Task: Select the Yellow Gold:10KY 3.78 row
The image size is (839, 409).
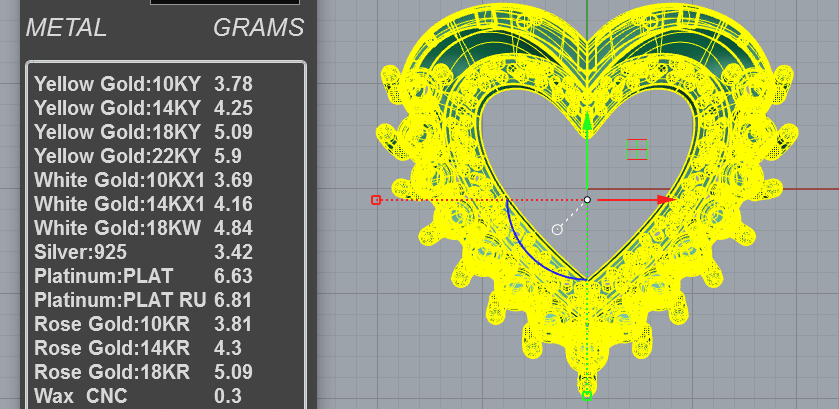Action: (143, 84)
